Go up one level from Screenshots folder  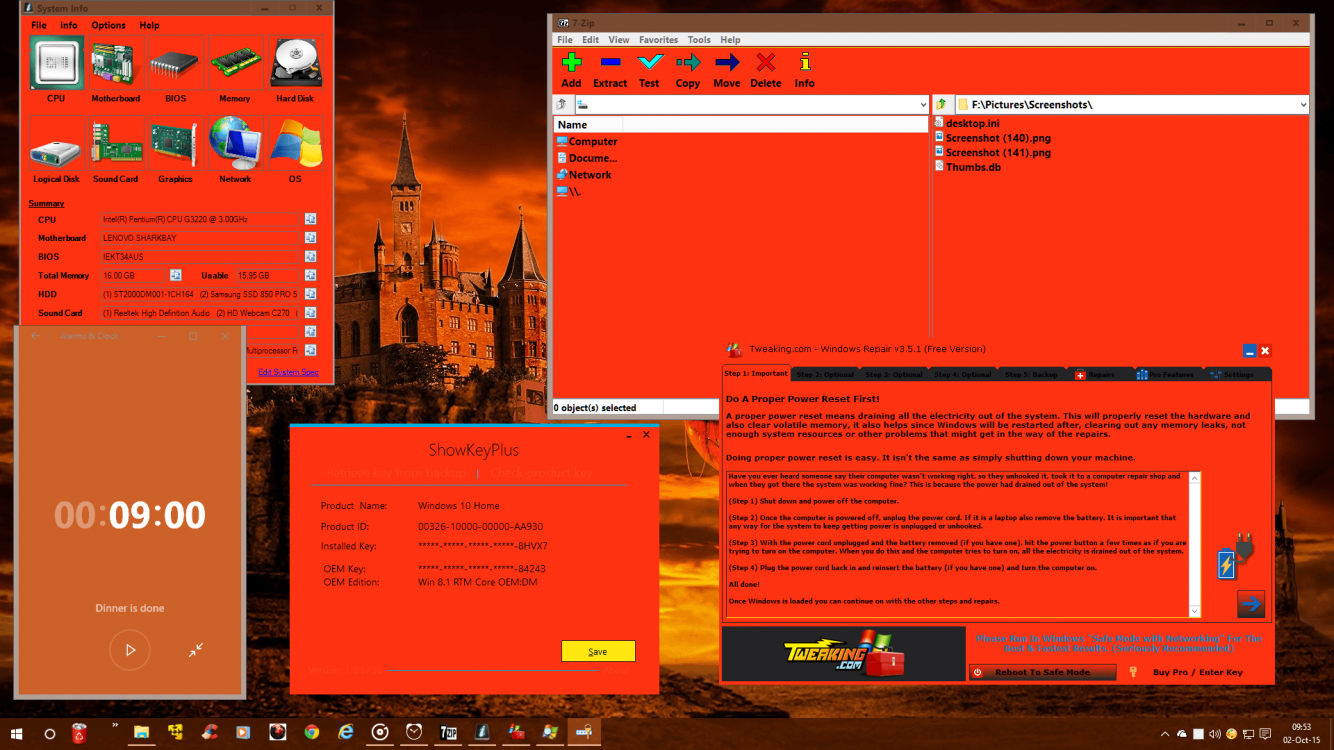942,104
